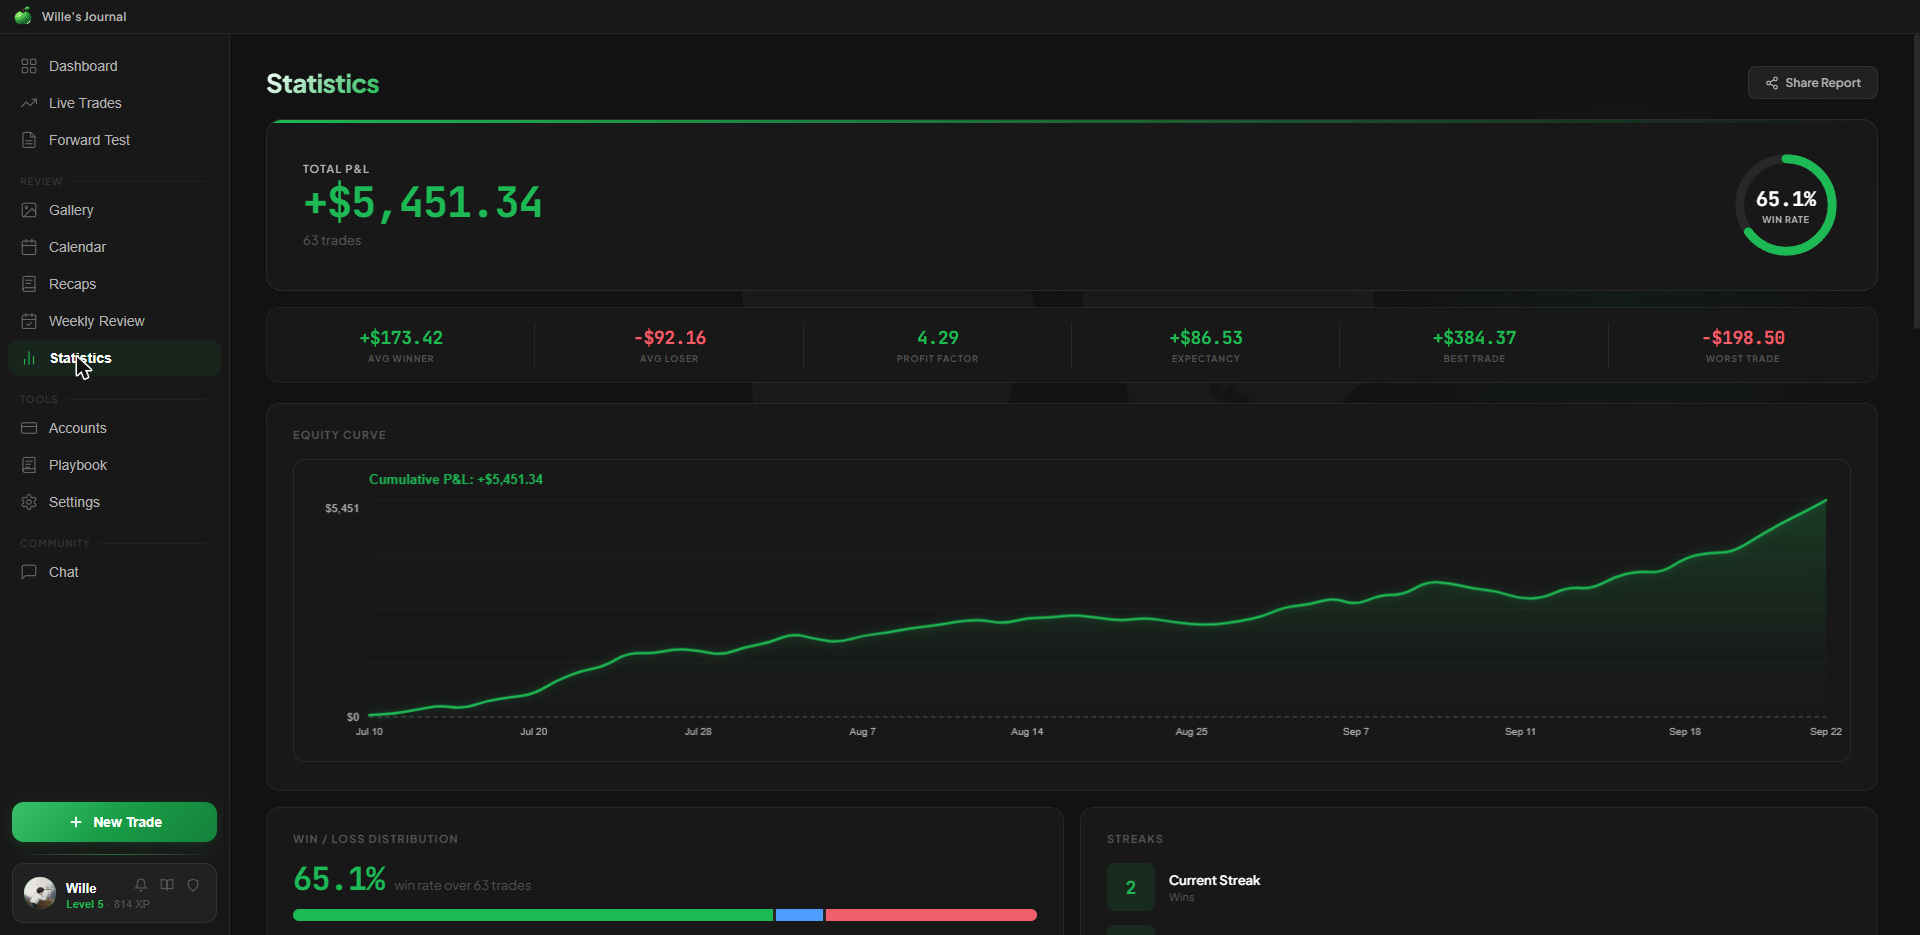Click the best trade value +$384.37
The height and width of the screenshot is (935, 1920).
tap(1474, 338)
